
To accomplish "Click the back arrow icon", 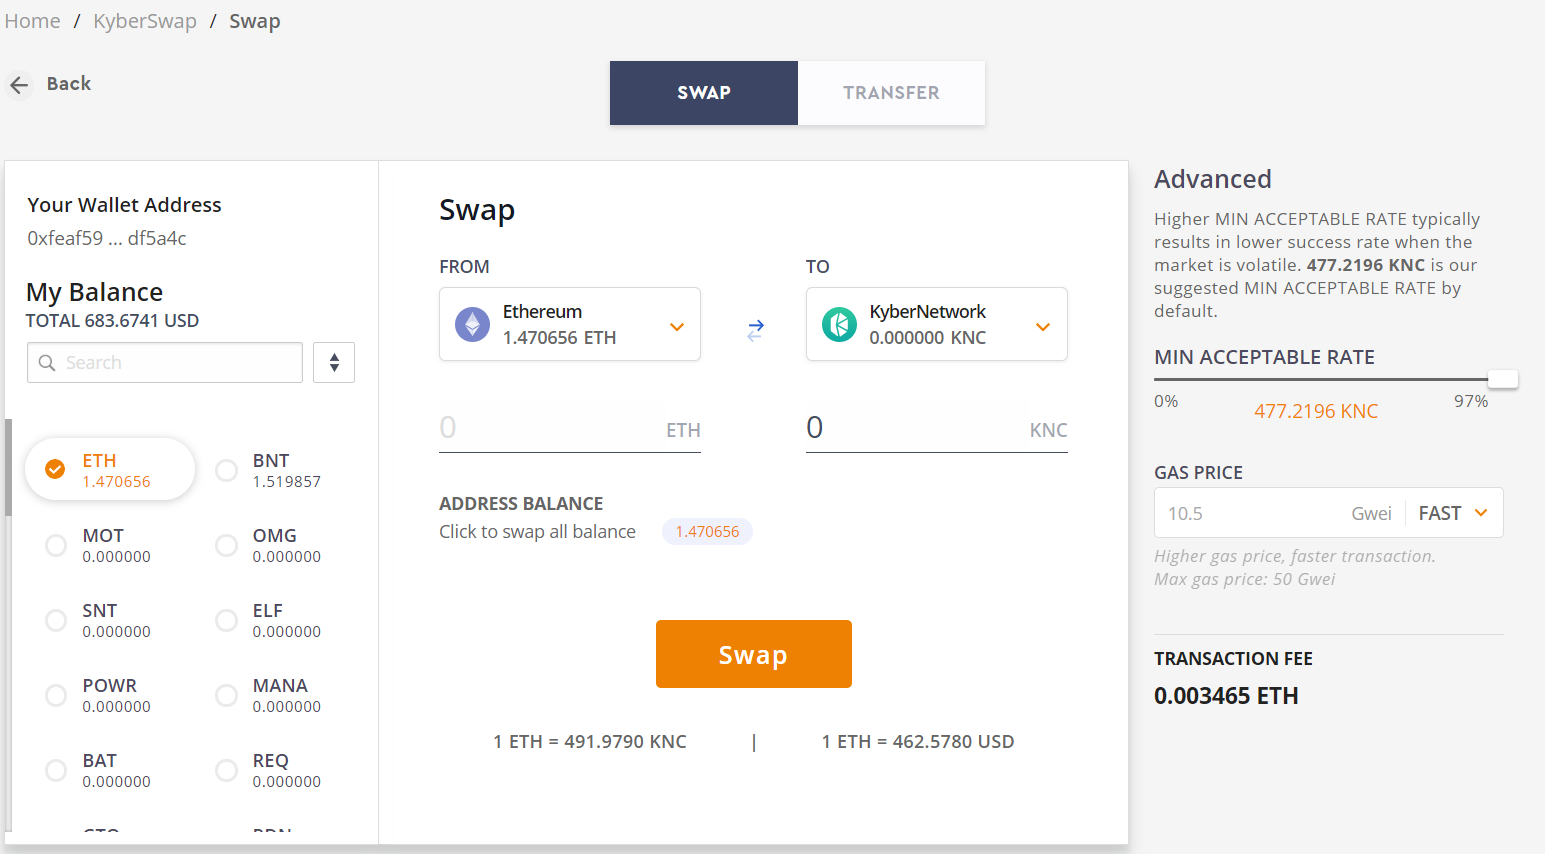I will pyautogui.click(x=19, y=85).
